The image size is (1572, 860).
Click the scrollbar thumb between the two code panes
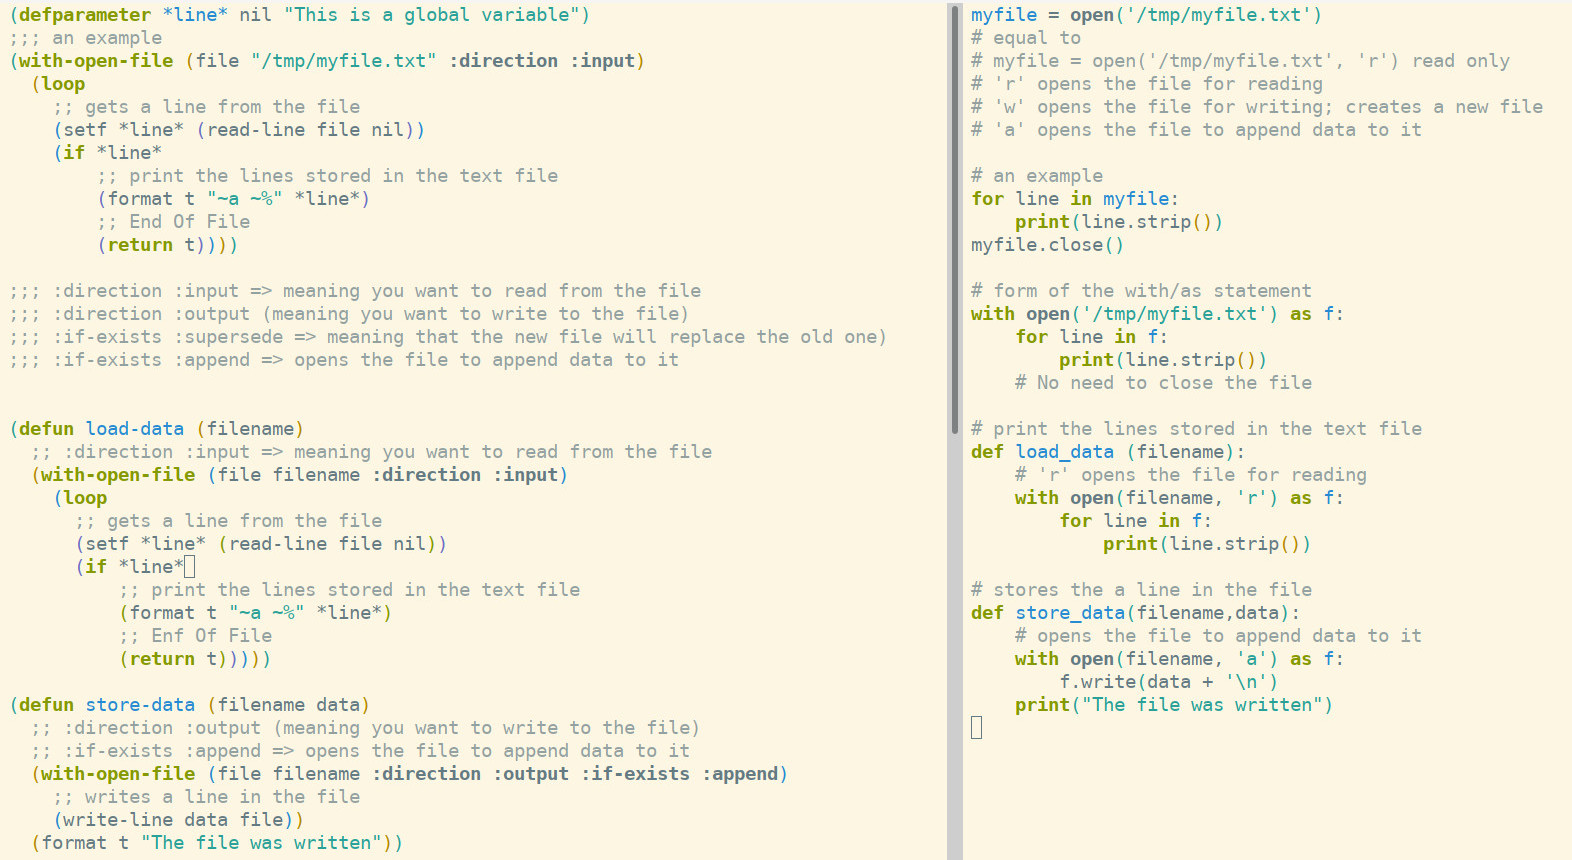tap(954, 218)
